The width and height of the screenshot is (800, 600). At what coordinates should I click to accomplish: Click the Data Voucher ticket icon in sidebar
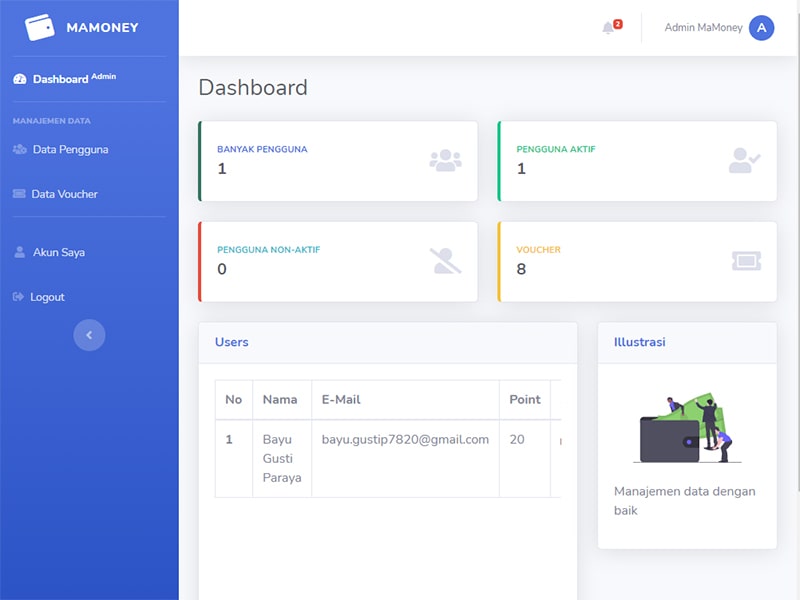[x=19, y=193]
